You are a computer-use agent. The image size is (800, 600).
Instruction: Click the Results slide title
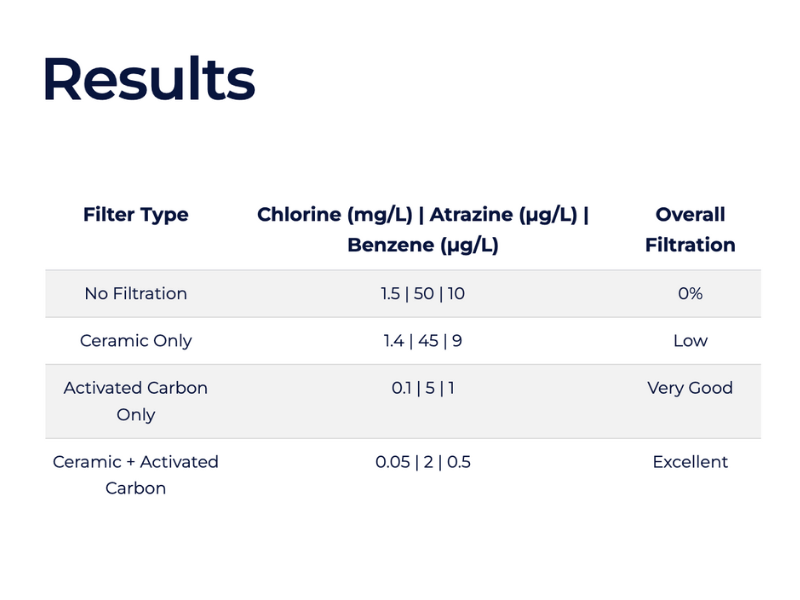[148, 79]
